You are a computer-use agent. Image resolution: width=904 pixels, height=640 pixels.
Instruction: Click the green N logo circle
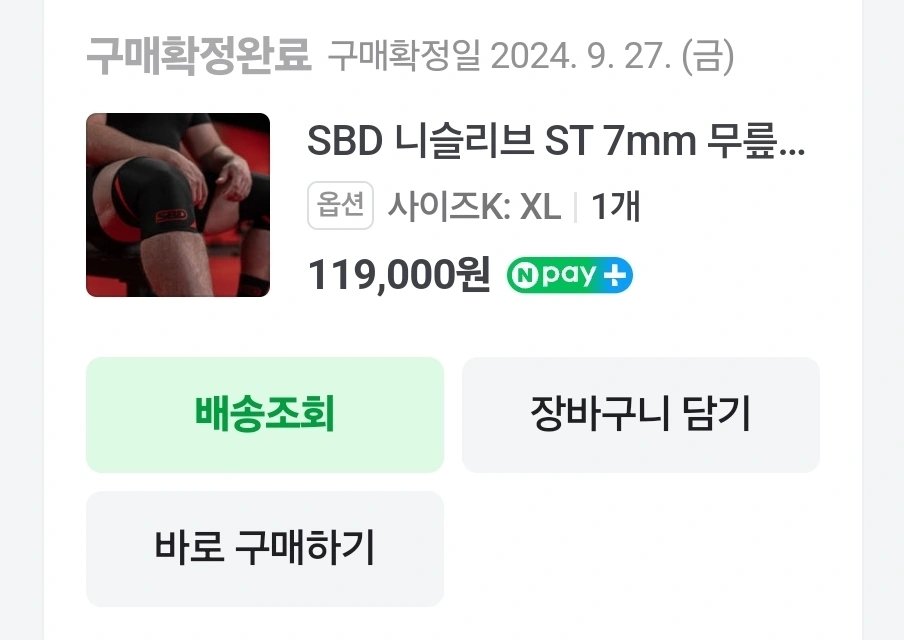525,276
